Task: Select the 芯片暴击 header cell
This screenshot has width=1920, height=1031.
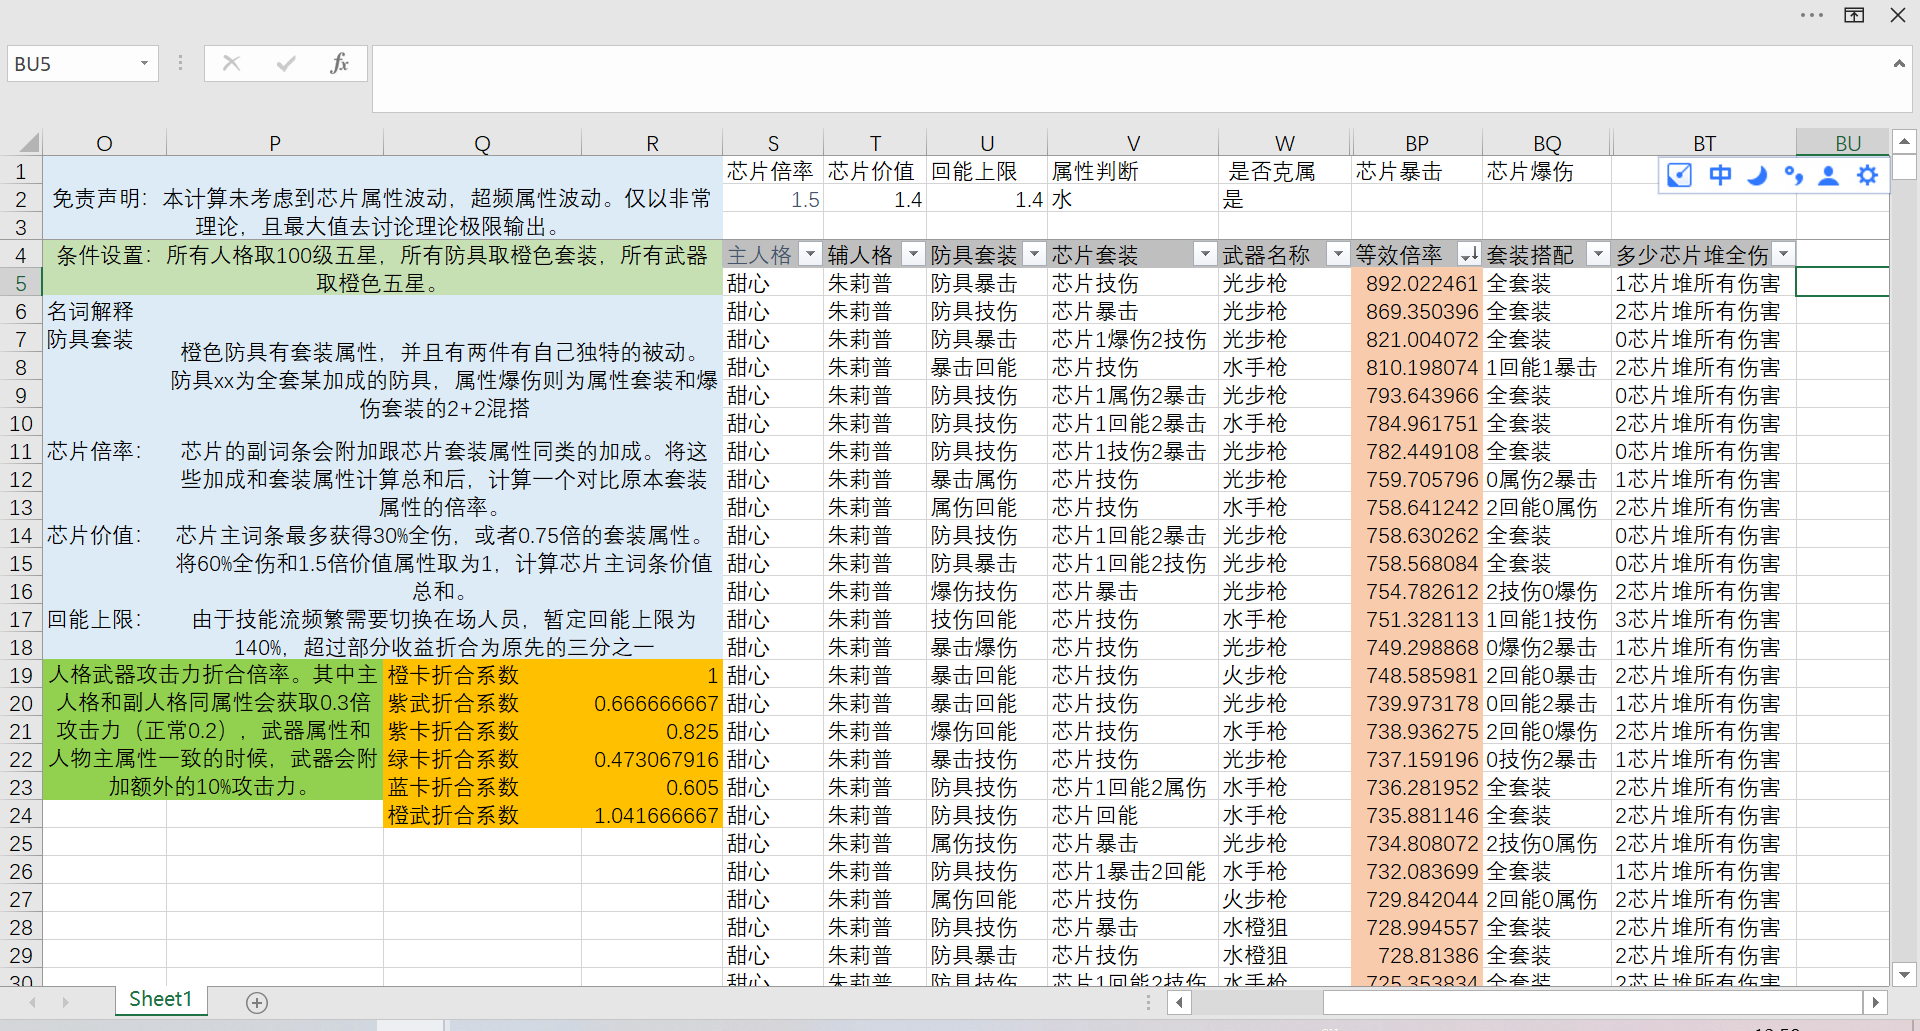Action: pyautogui.click(x=1416, y=171)
